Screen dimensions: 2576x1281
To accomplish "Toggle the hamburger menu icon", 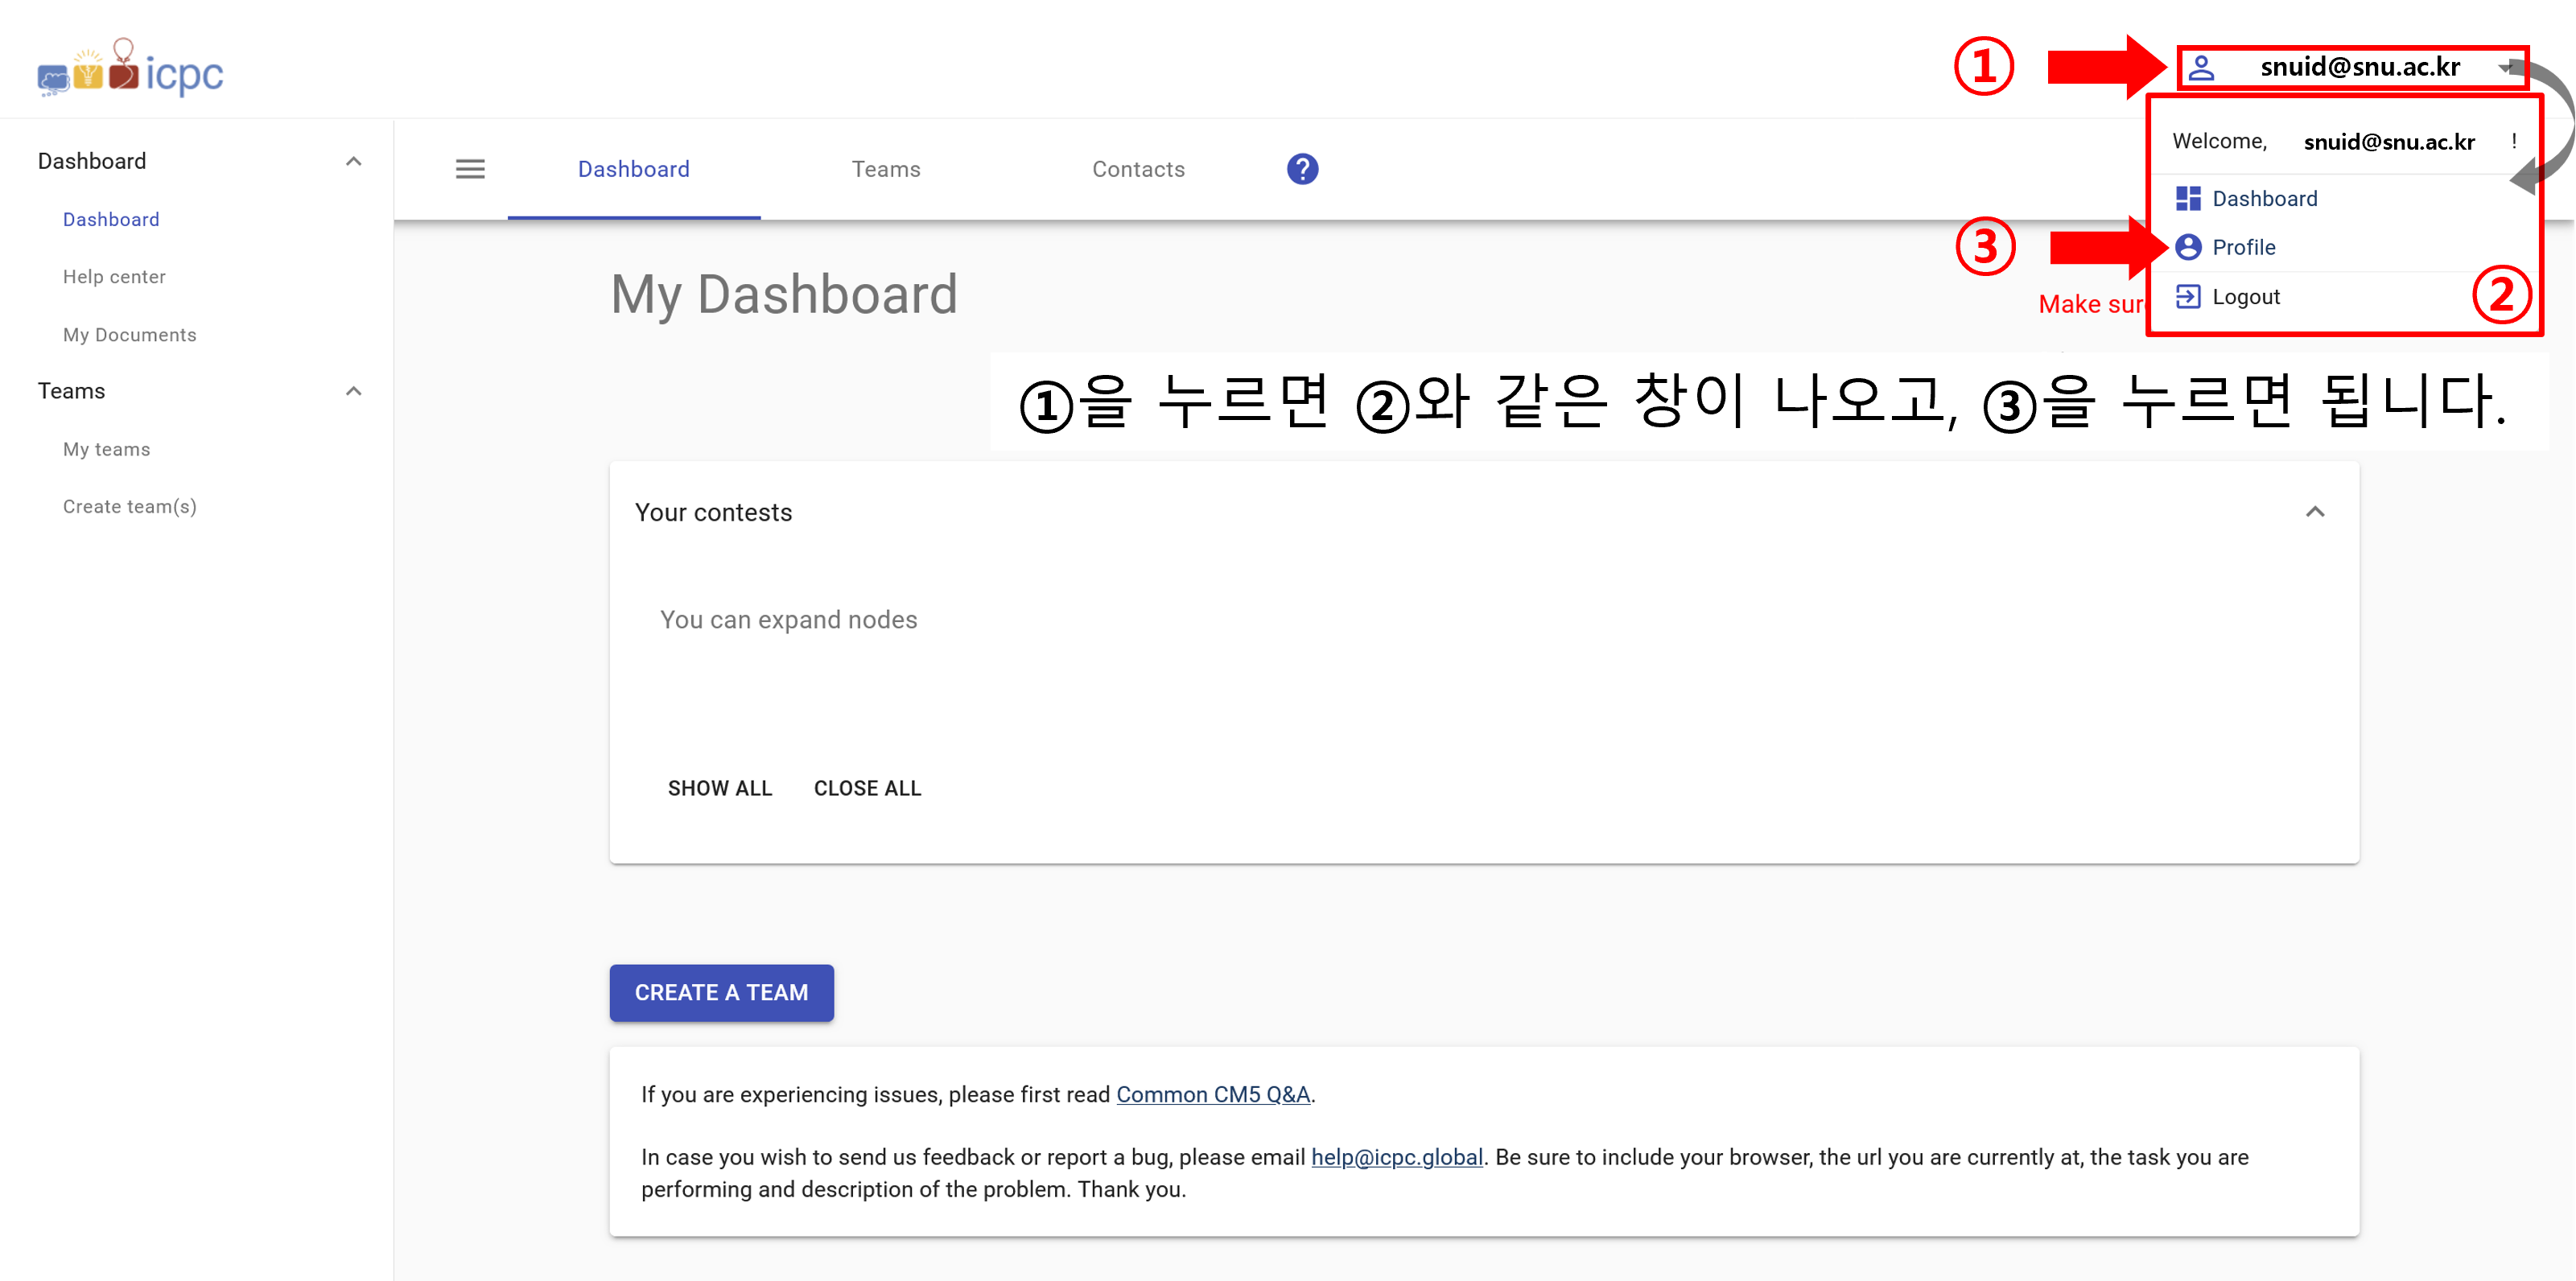I will coord(470,169).
